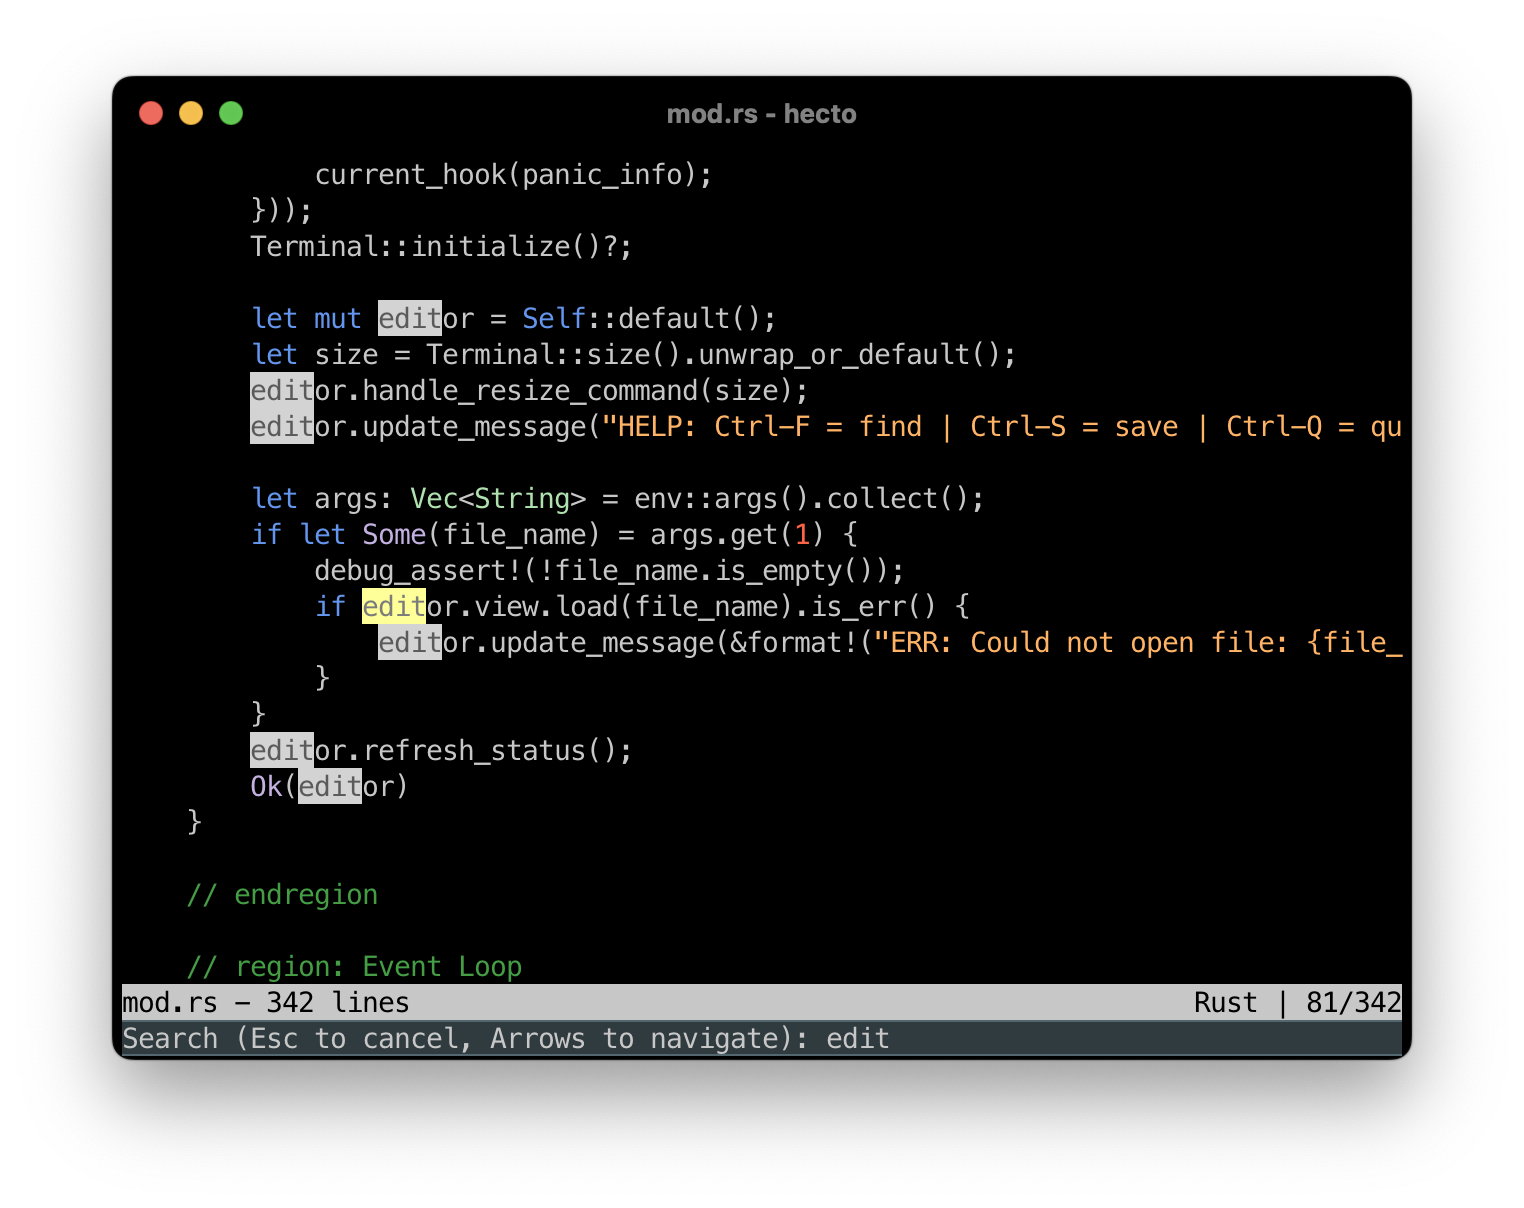This screenshot has width=1524, height=1208.
Task: Click the window title "mod.rs - hecto"
Action: (762, 113)
